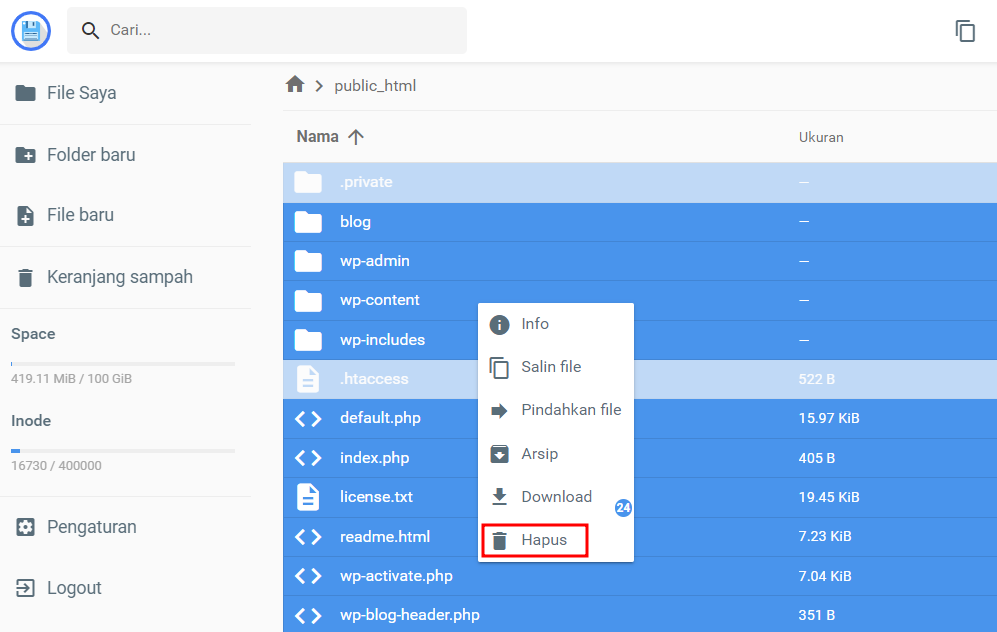Click the floppy disk app logo
Image resolution: width=997 pixels, height=632 pixels.
click(x=31, y=31)
